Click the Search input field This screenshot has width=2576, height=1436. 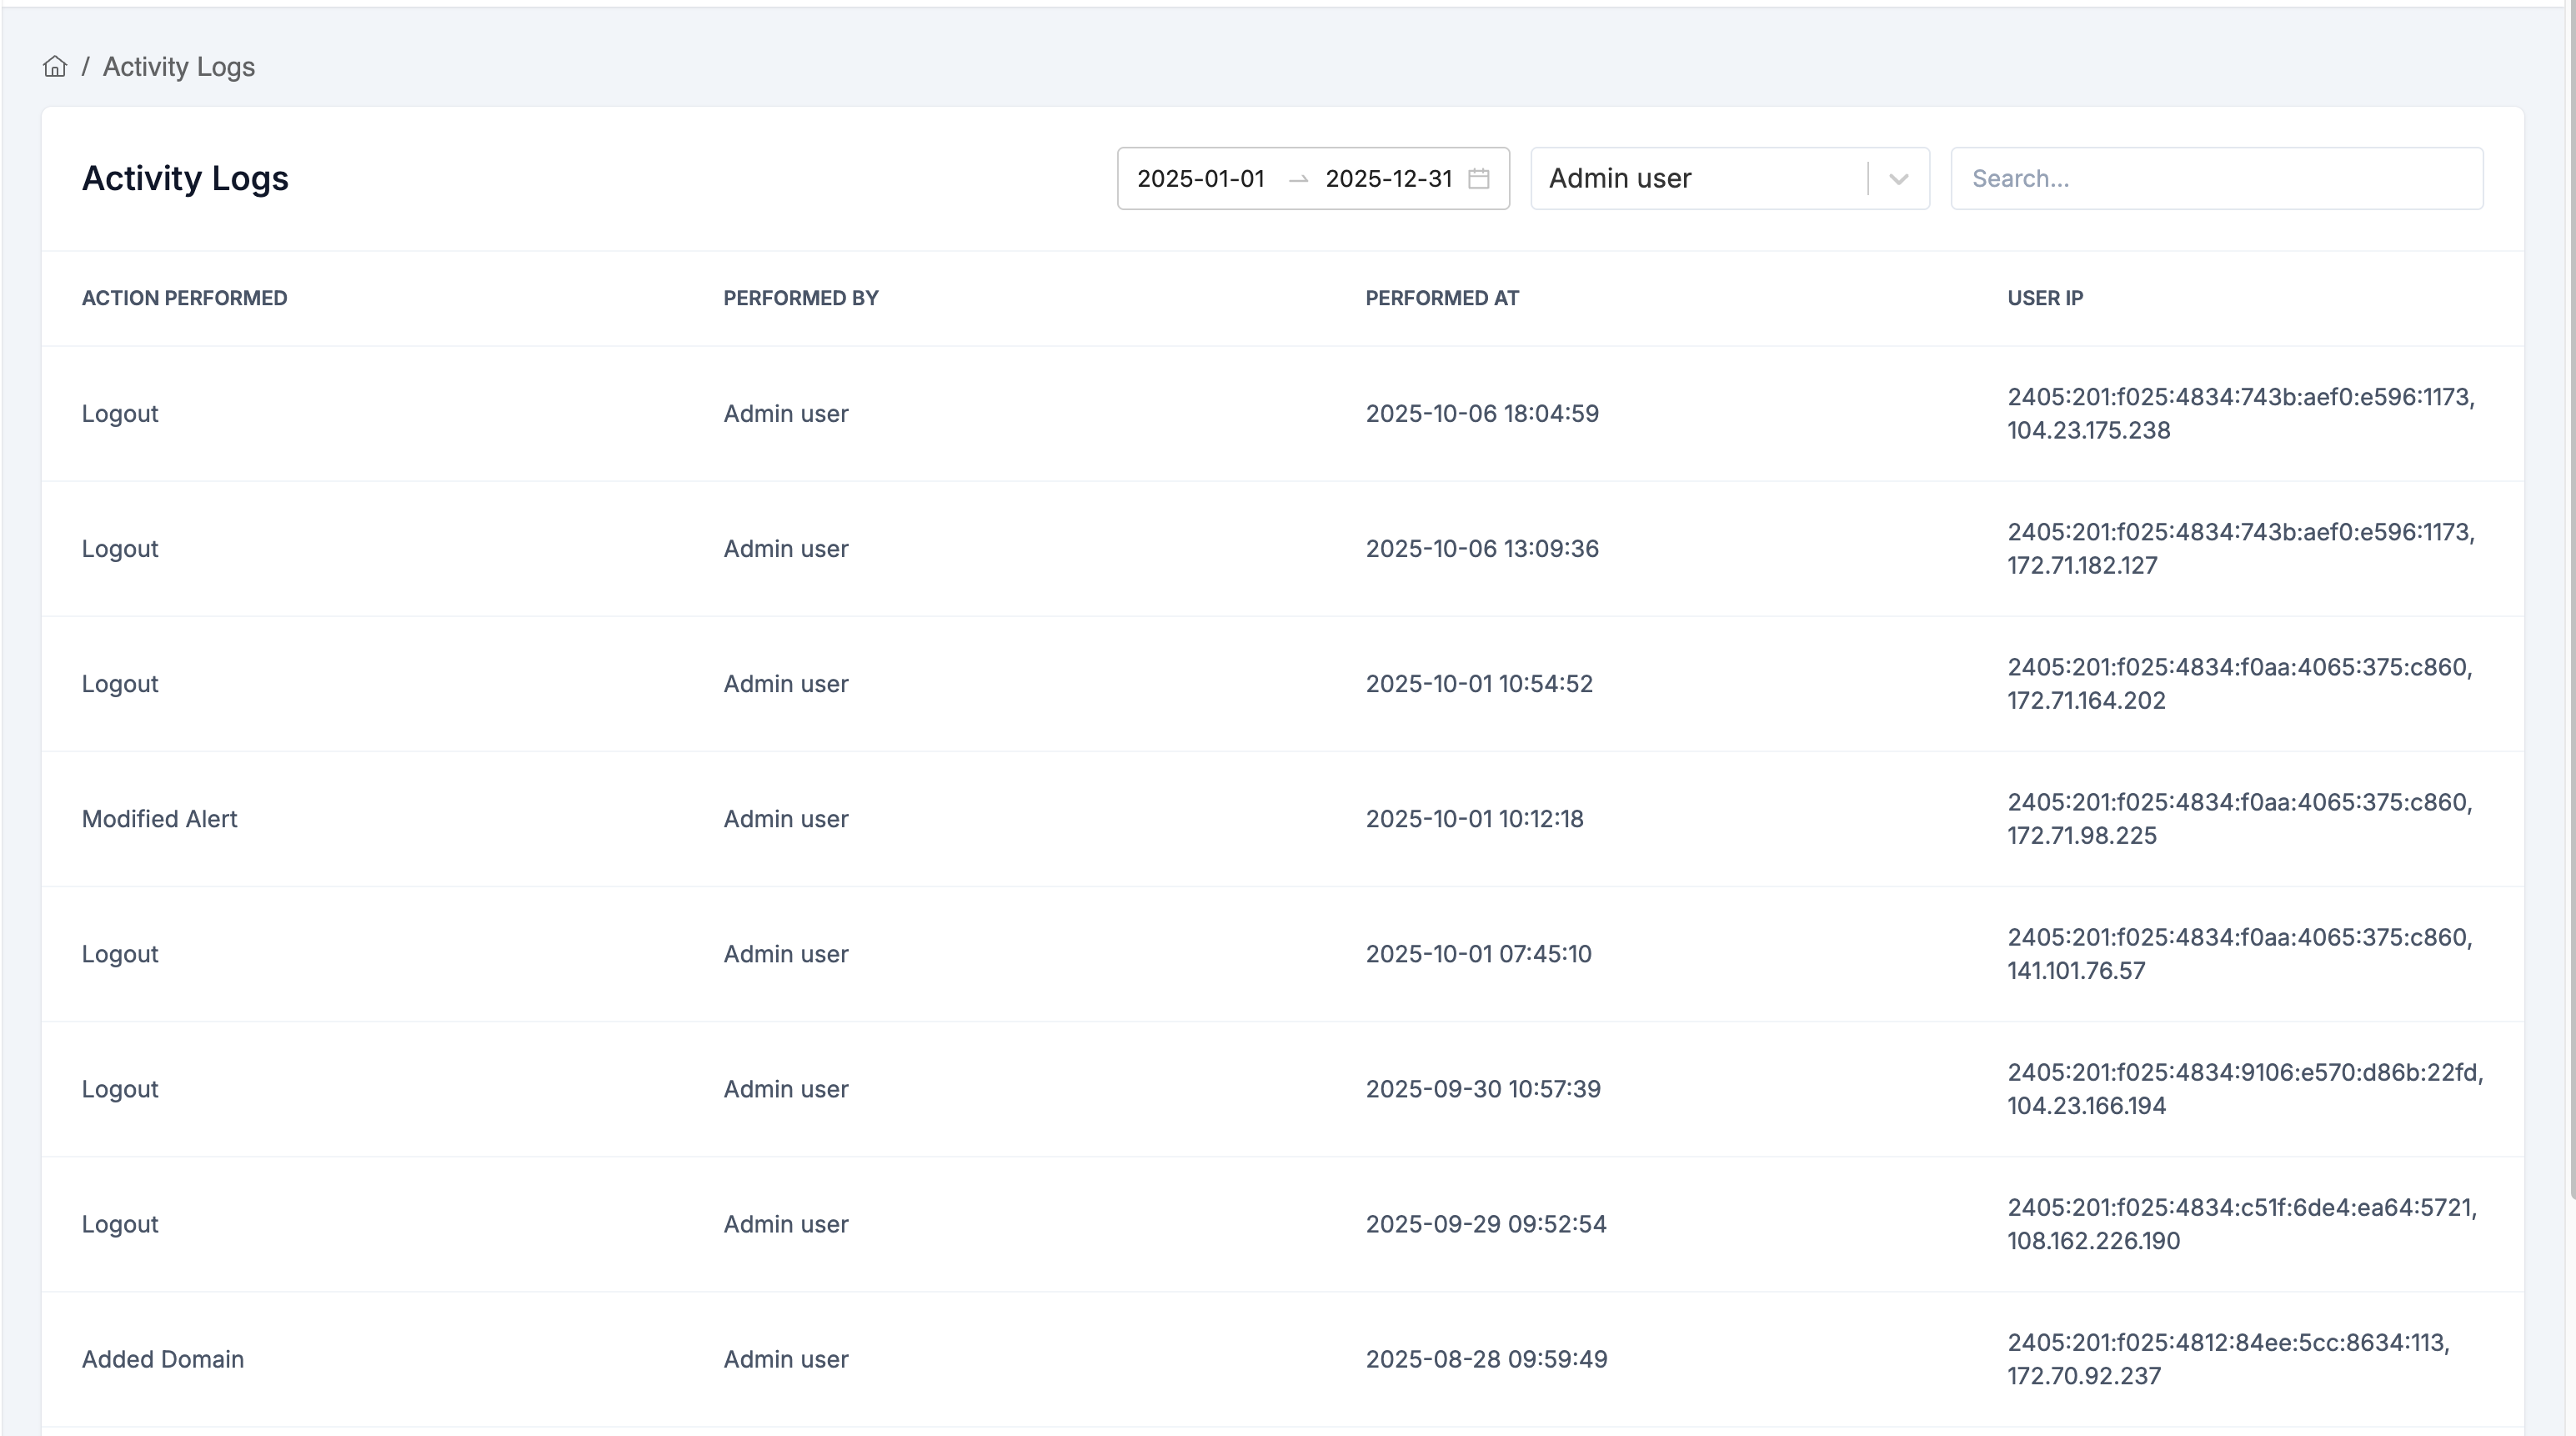2216,178
